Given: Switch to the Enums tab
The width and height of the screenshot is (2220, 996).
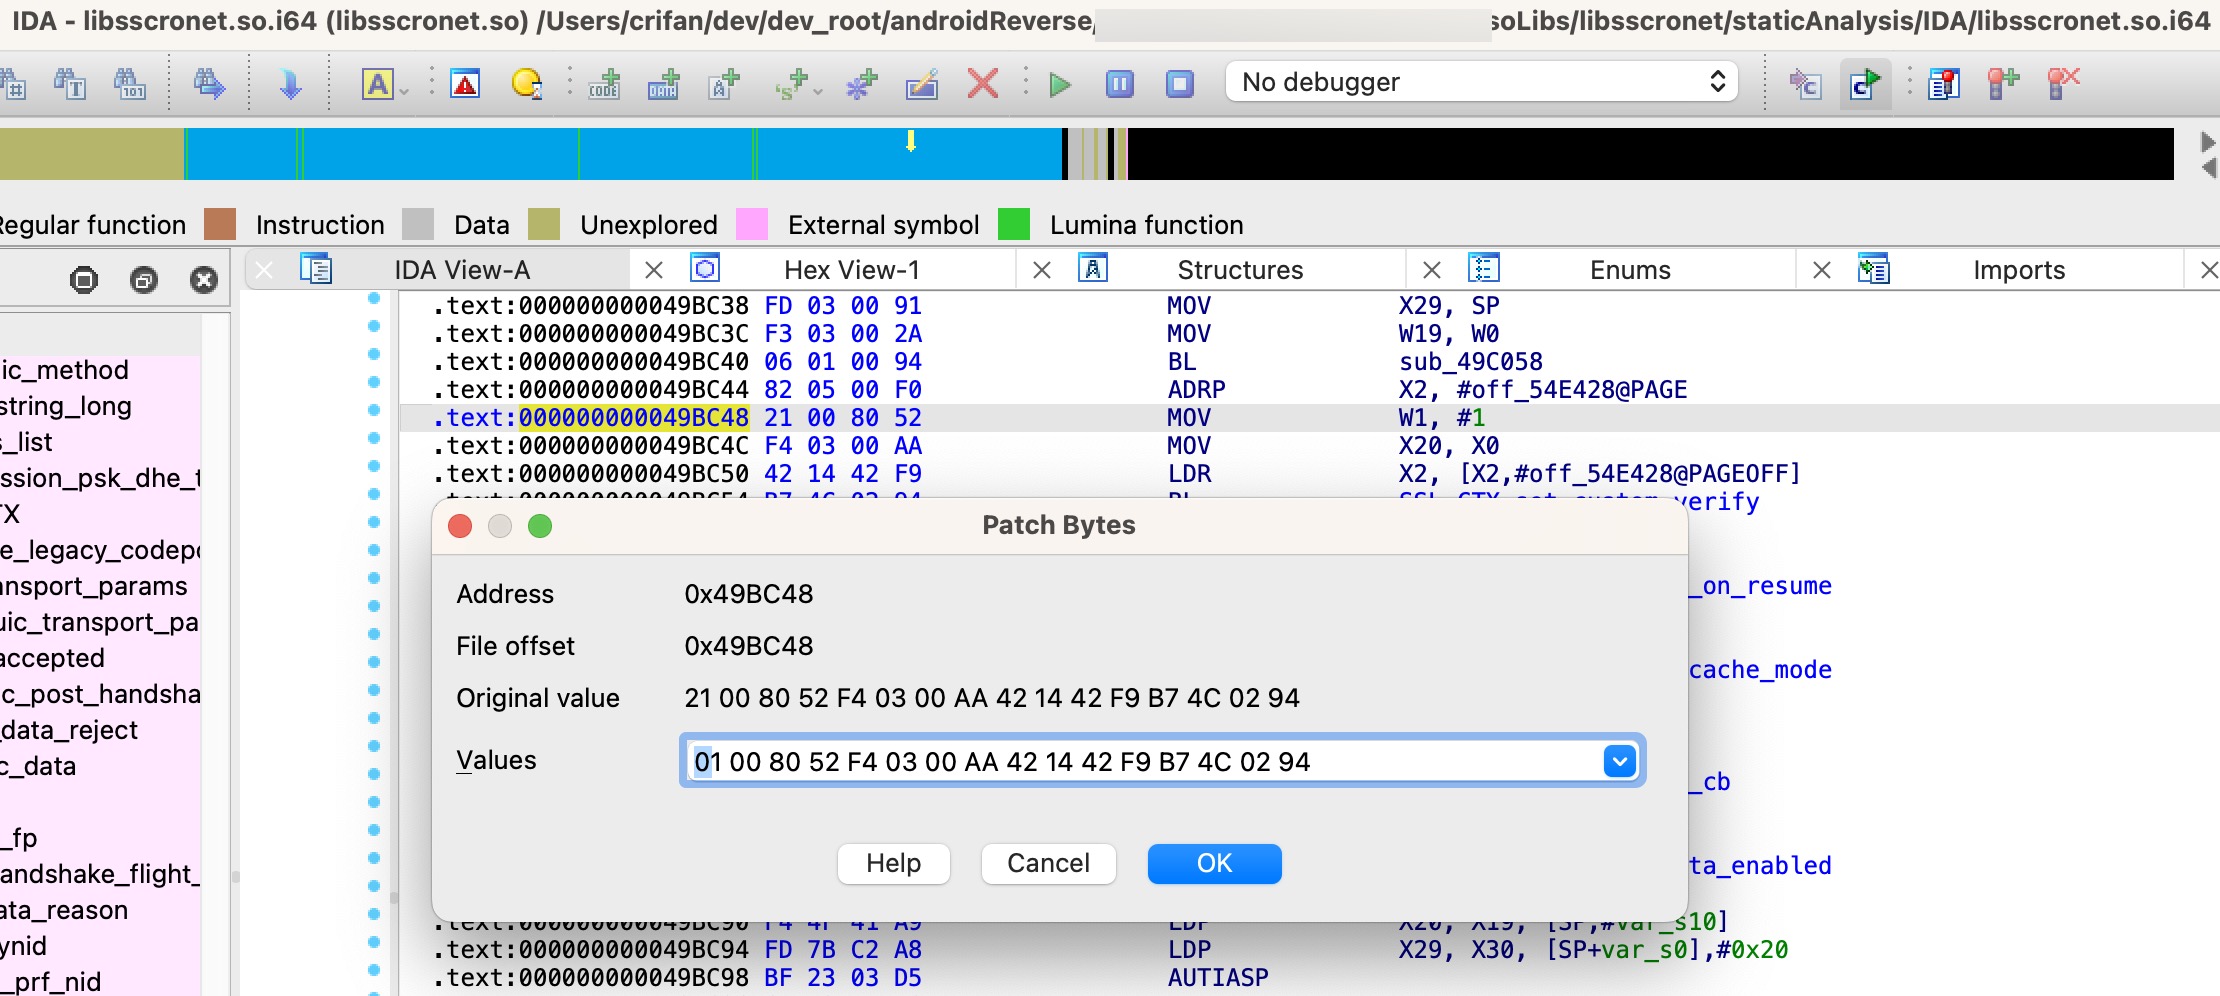Looking at the screenshot, I should tap(1630, 270).
